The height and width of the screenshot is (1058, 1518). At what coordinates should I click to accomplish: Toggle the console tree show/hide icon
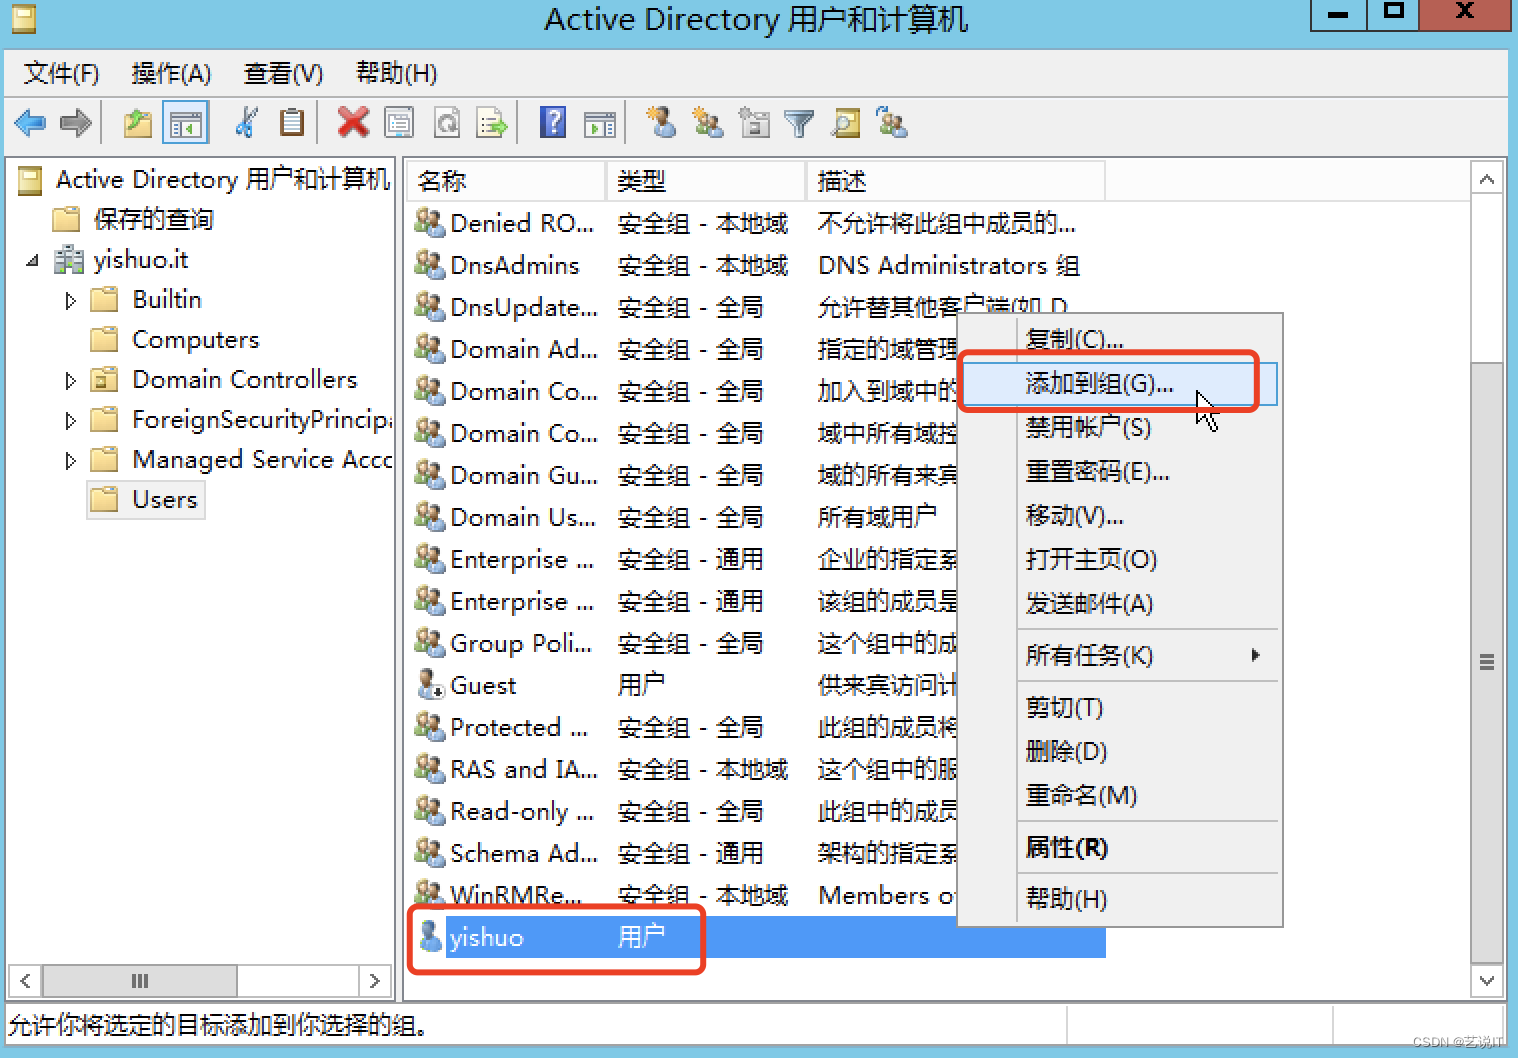pyautogui.click(x=186, y=123)
